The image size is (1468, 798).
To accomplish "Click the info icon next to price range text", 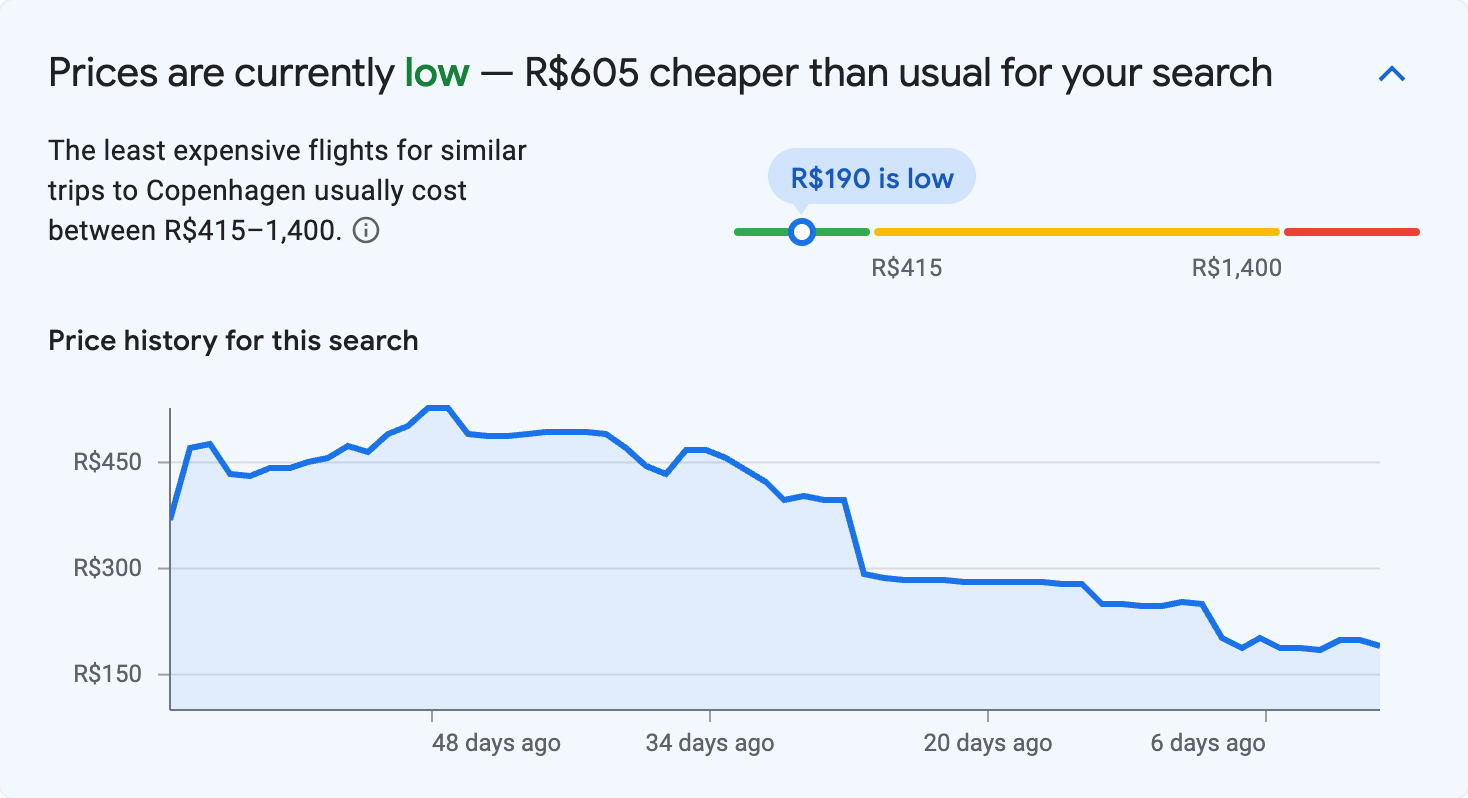I will pyautogui.click(x=367, y=231).
